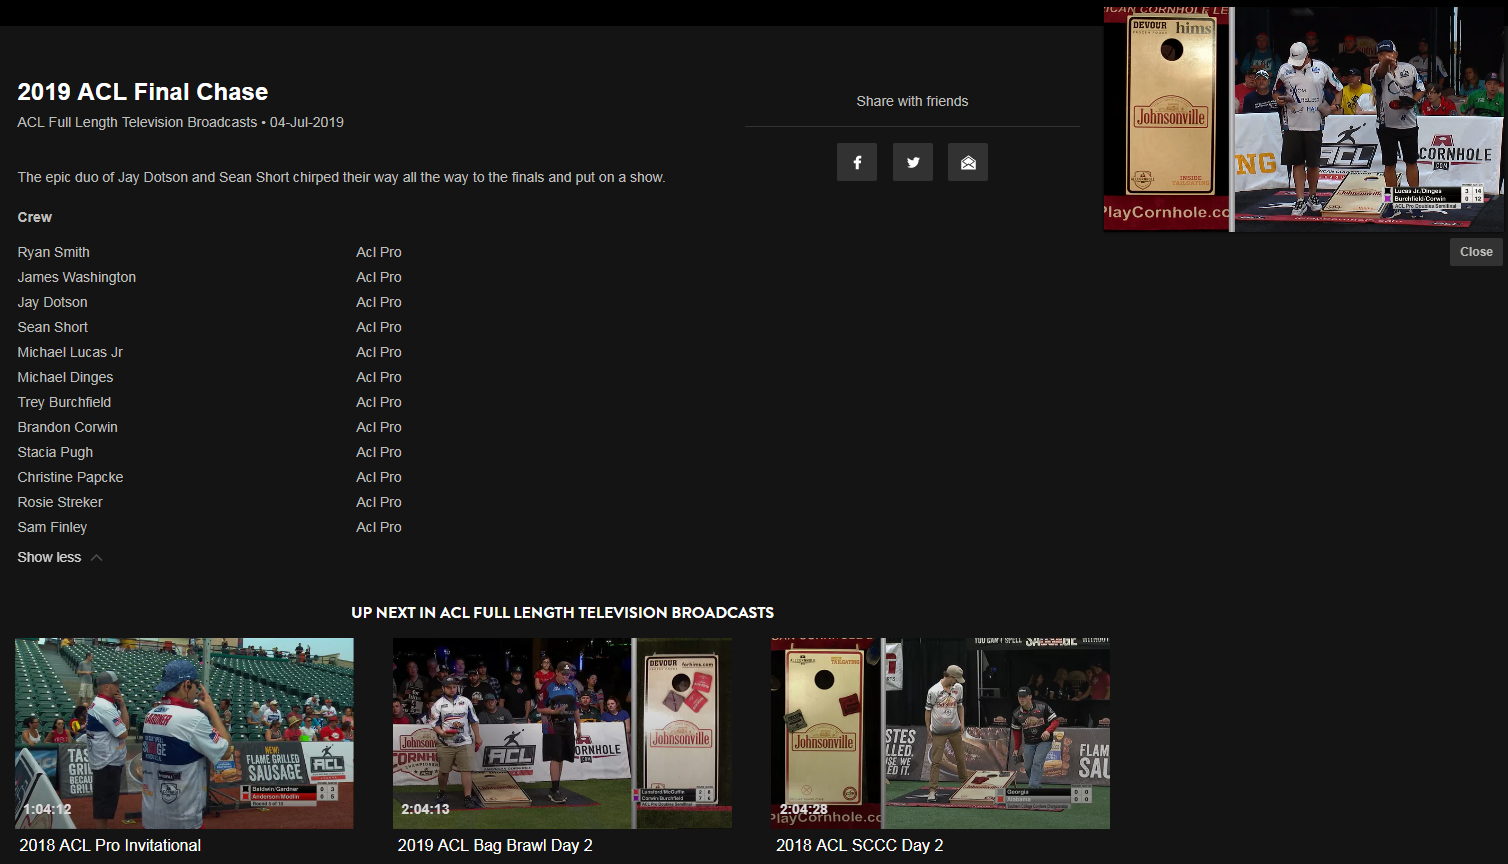Open 2018 ACL Pro Invitational thumbnail
This screenshot has width=1508, height=864.
pos(184,733)
